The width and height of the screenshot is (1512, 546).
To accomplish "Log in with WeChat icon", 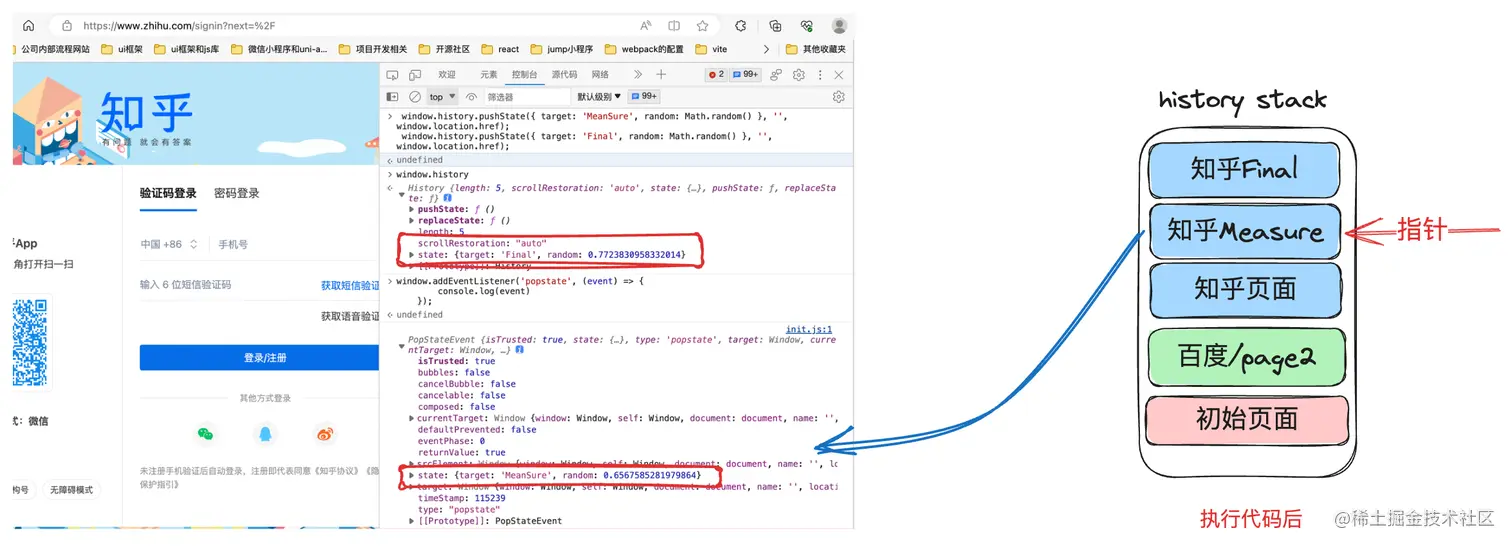I will point(205,434).
